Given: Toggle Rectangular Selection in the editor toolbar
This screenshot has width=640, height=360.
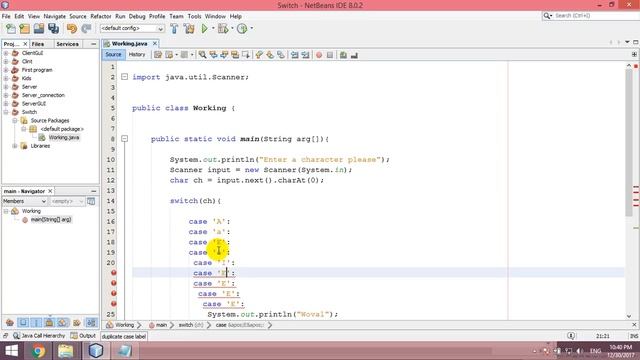Looking at the screenshot, I should 246,55.
